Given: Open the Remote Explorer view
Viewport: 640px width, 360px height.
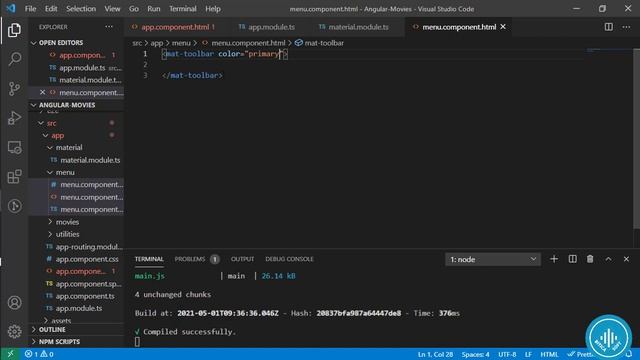Looking at the screenshot, I should point(14,147).
